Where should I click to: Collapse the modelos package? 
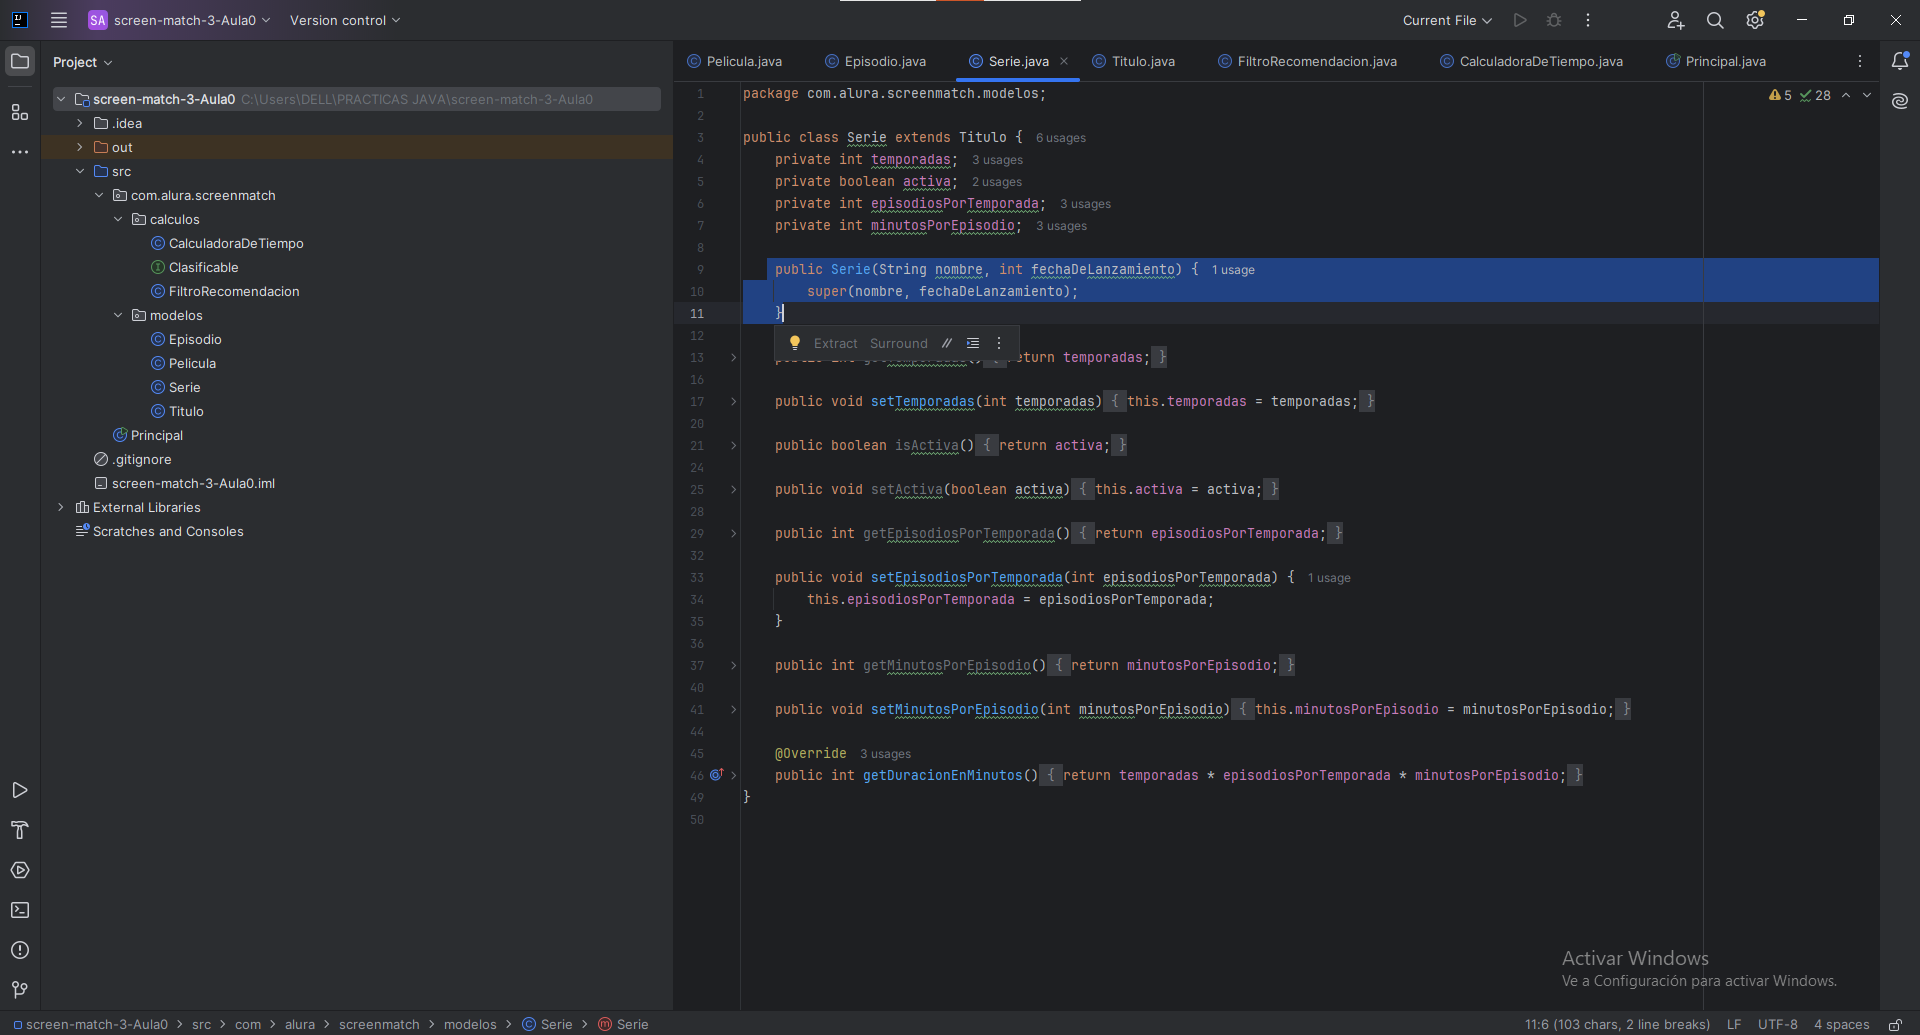point(118,315)
